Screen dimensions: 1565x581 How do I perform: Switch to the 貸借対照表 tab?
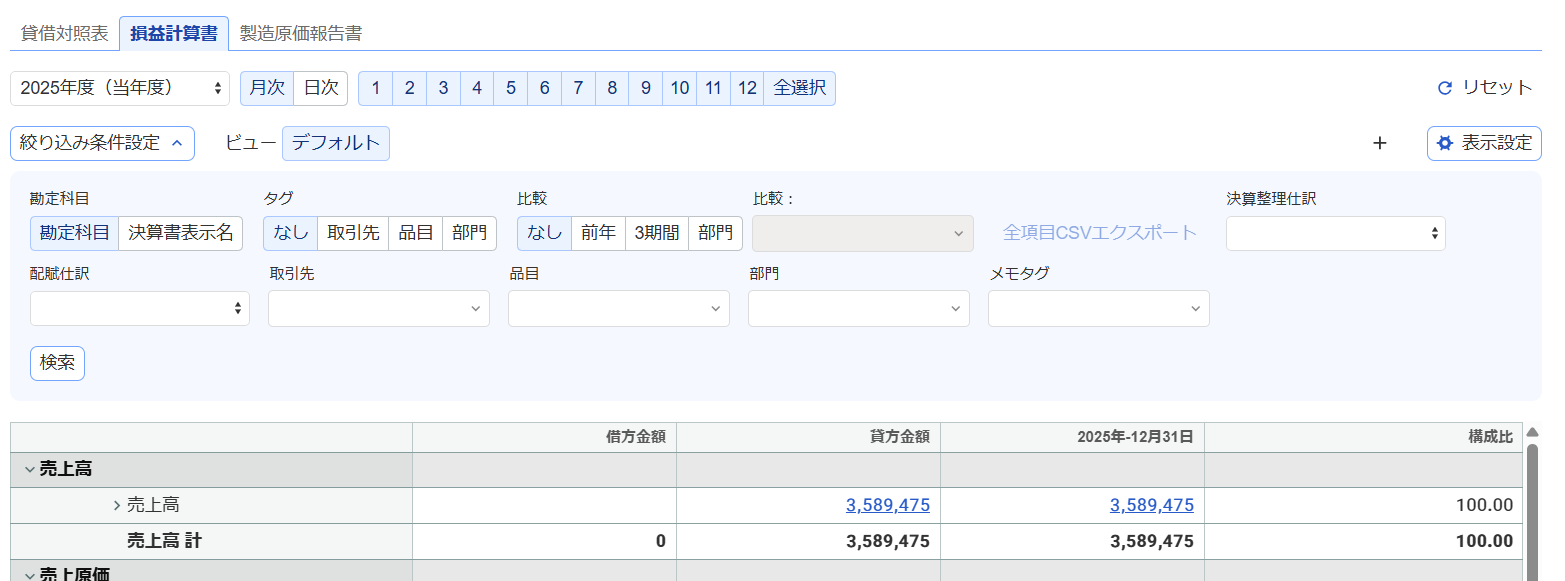65,33
